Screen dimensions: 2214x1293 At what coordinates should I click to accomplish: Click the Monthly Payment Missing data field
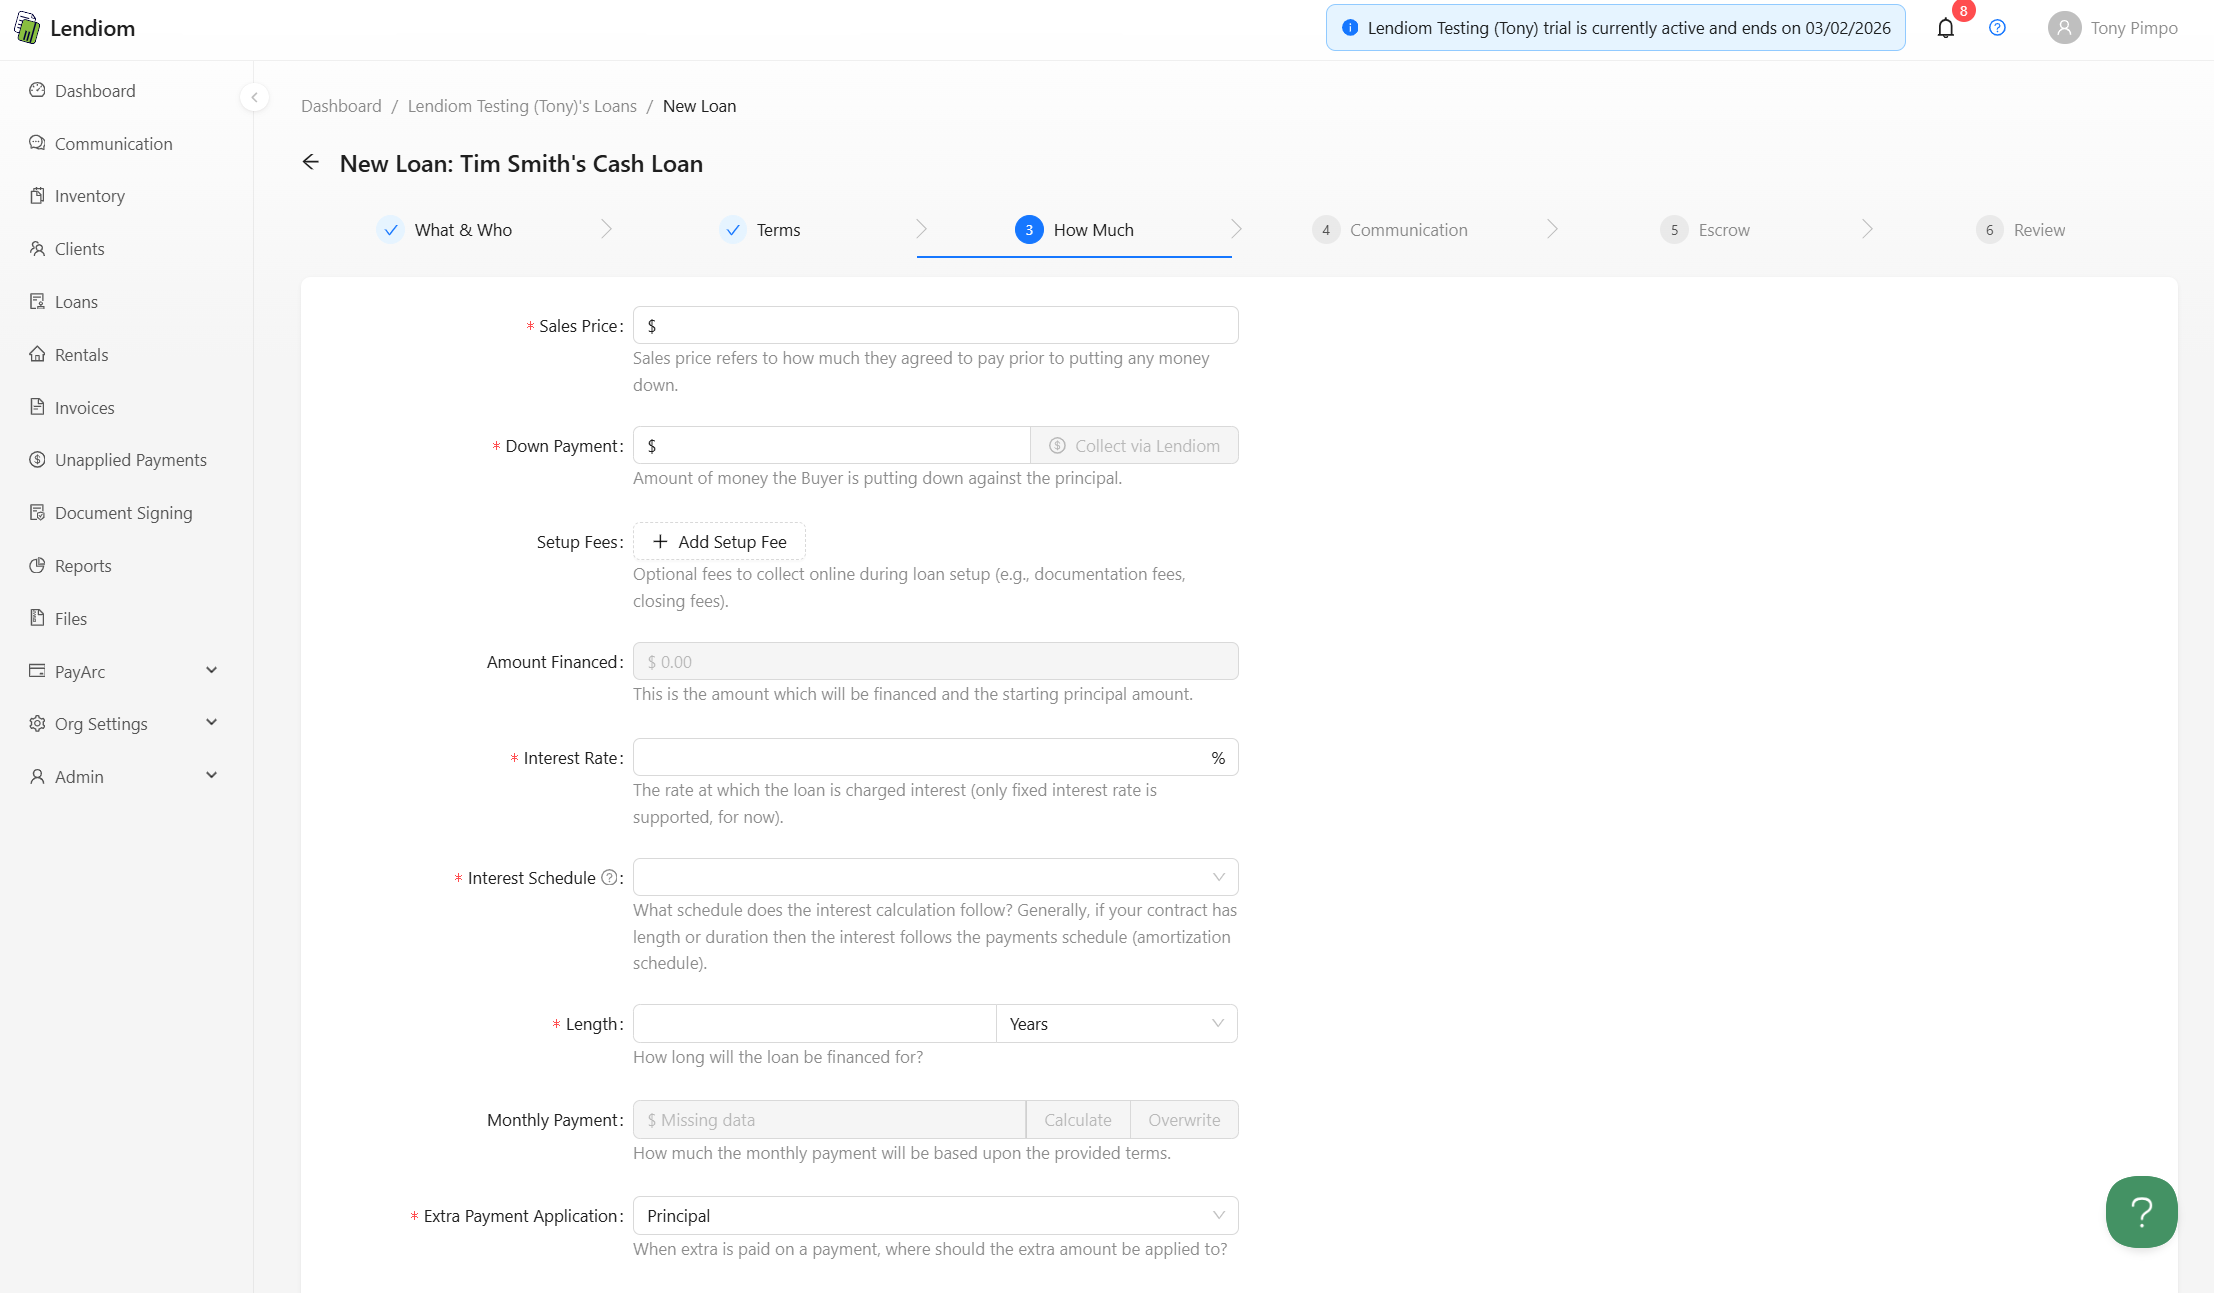pyautogui.click(x=829, y=1119)
